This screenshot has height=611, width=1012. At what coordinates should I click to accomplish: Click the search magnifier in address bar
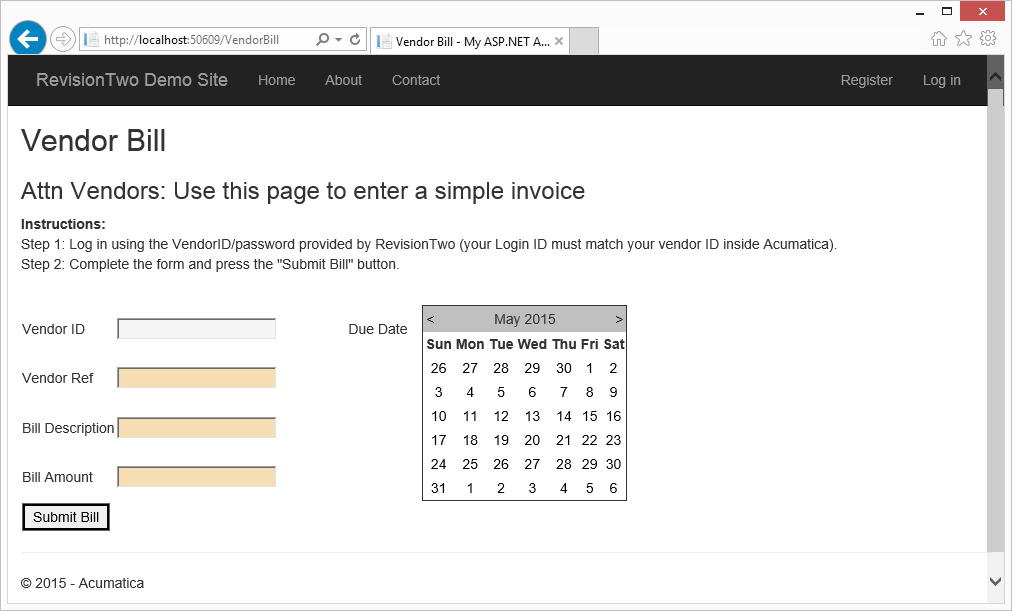[322, 39]
